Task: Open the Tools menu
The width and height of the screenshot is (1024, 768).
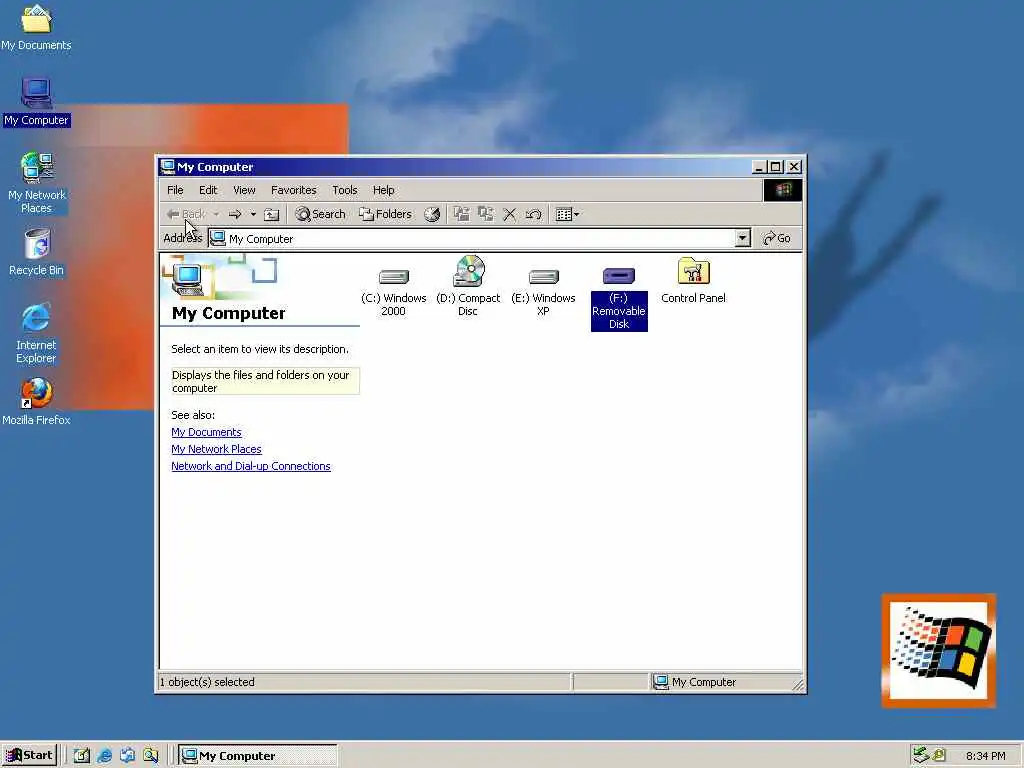Action: tap(344, 190)
